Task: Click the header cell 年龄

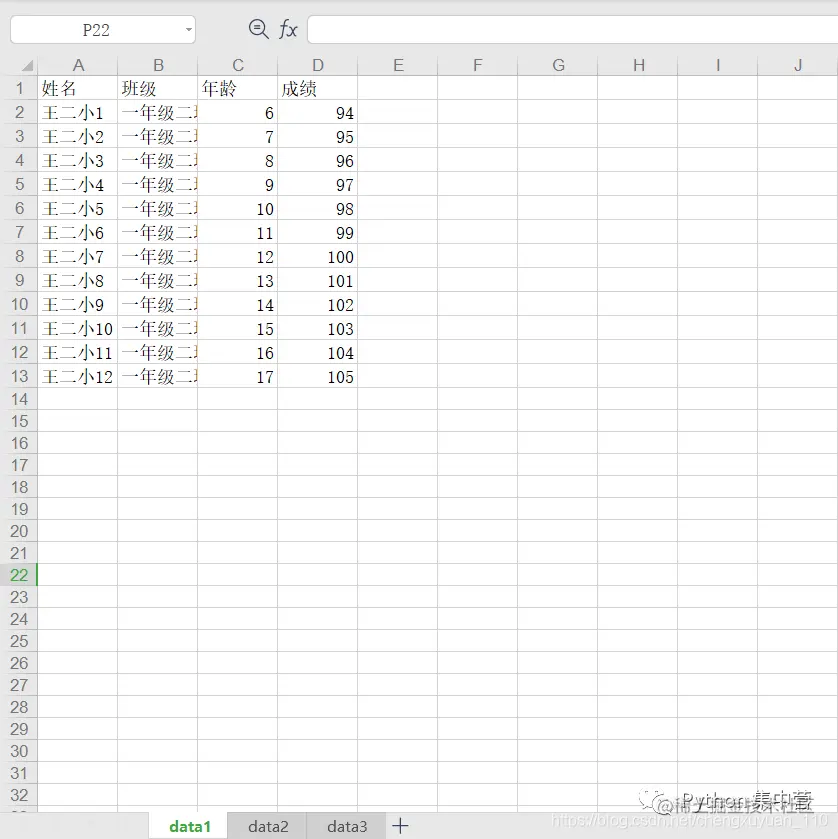Action: click(x=238, y=88)
